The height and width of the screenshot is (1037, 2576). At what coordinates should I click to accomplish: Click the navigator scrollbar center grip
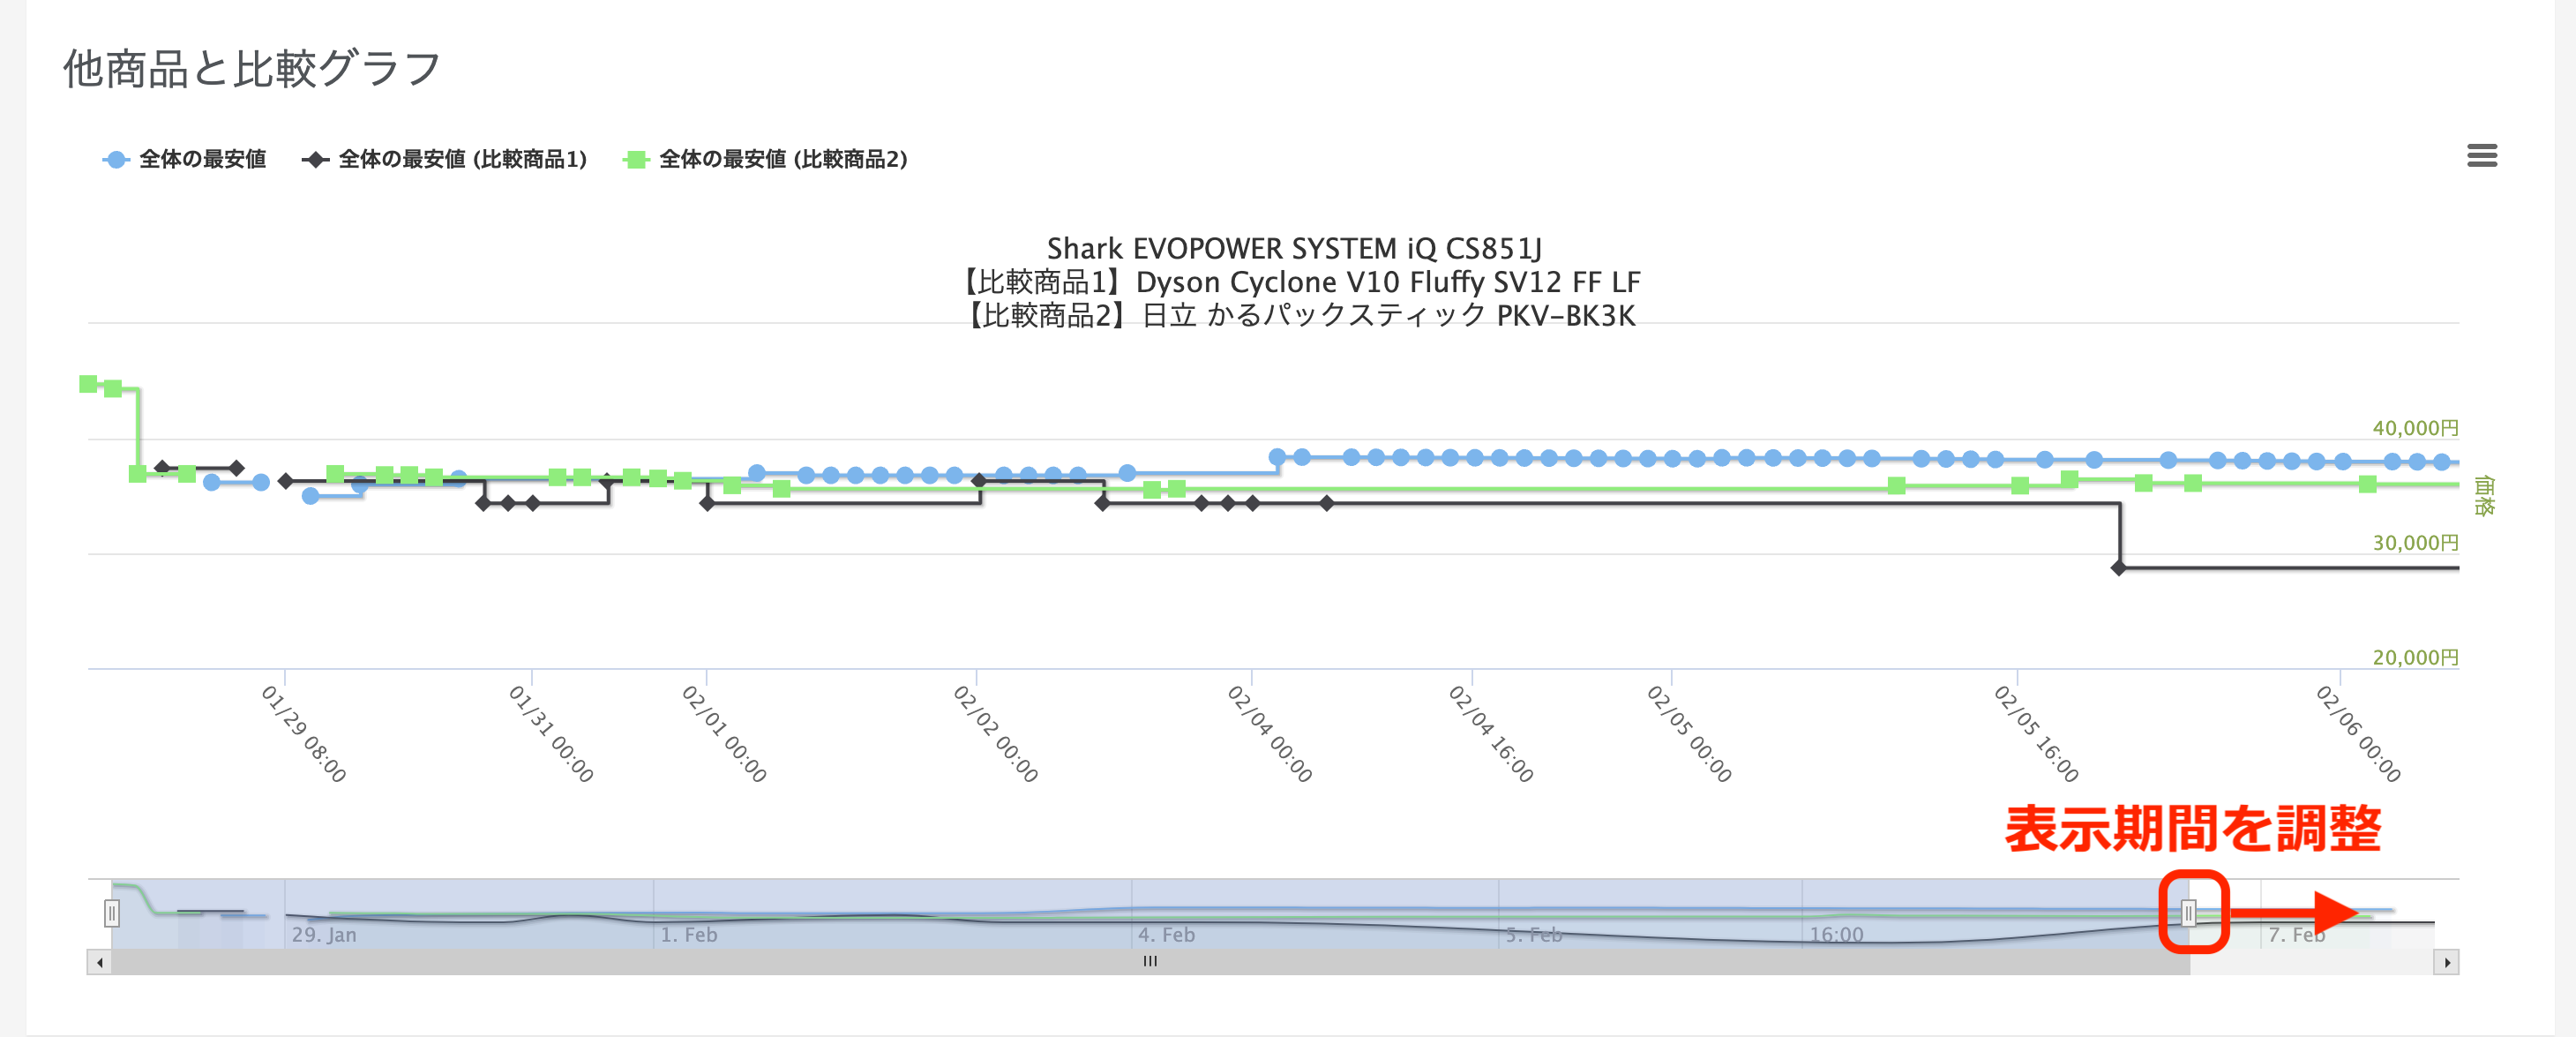click(1150, 962)
